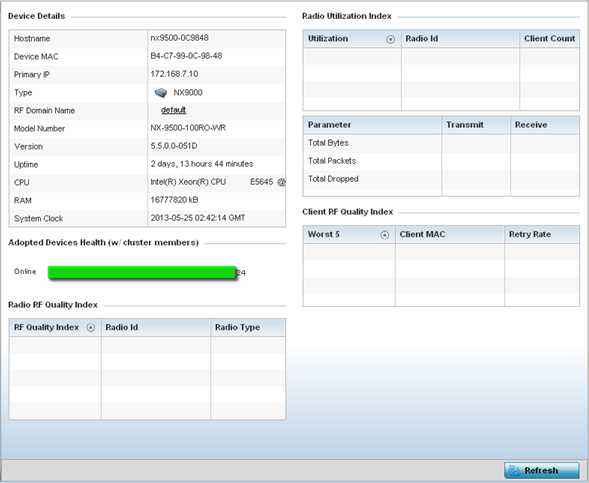The height and width of the screenshot is (483, 589).
Task: Click the Refresh button
Action: [541, 470]
